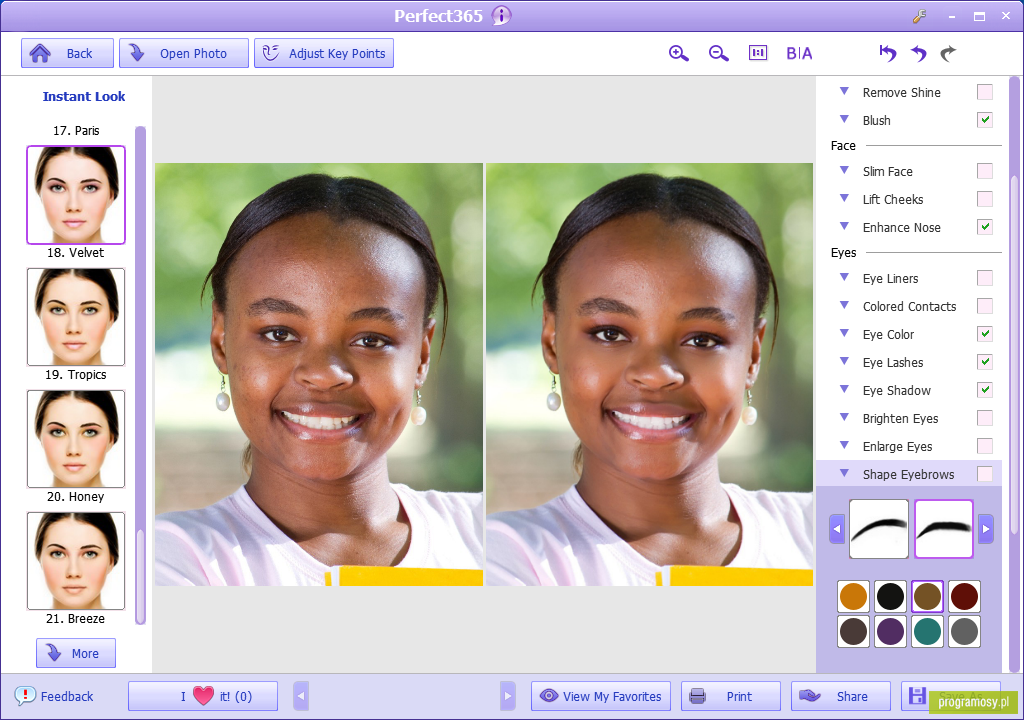Click the 1:1 actual size icon
Viewport: 1024px width, 720px height.
(x=758, y=53)
